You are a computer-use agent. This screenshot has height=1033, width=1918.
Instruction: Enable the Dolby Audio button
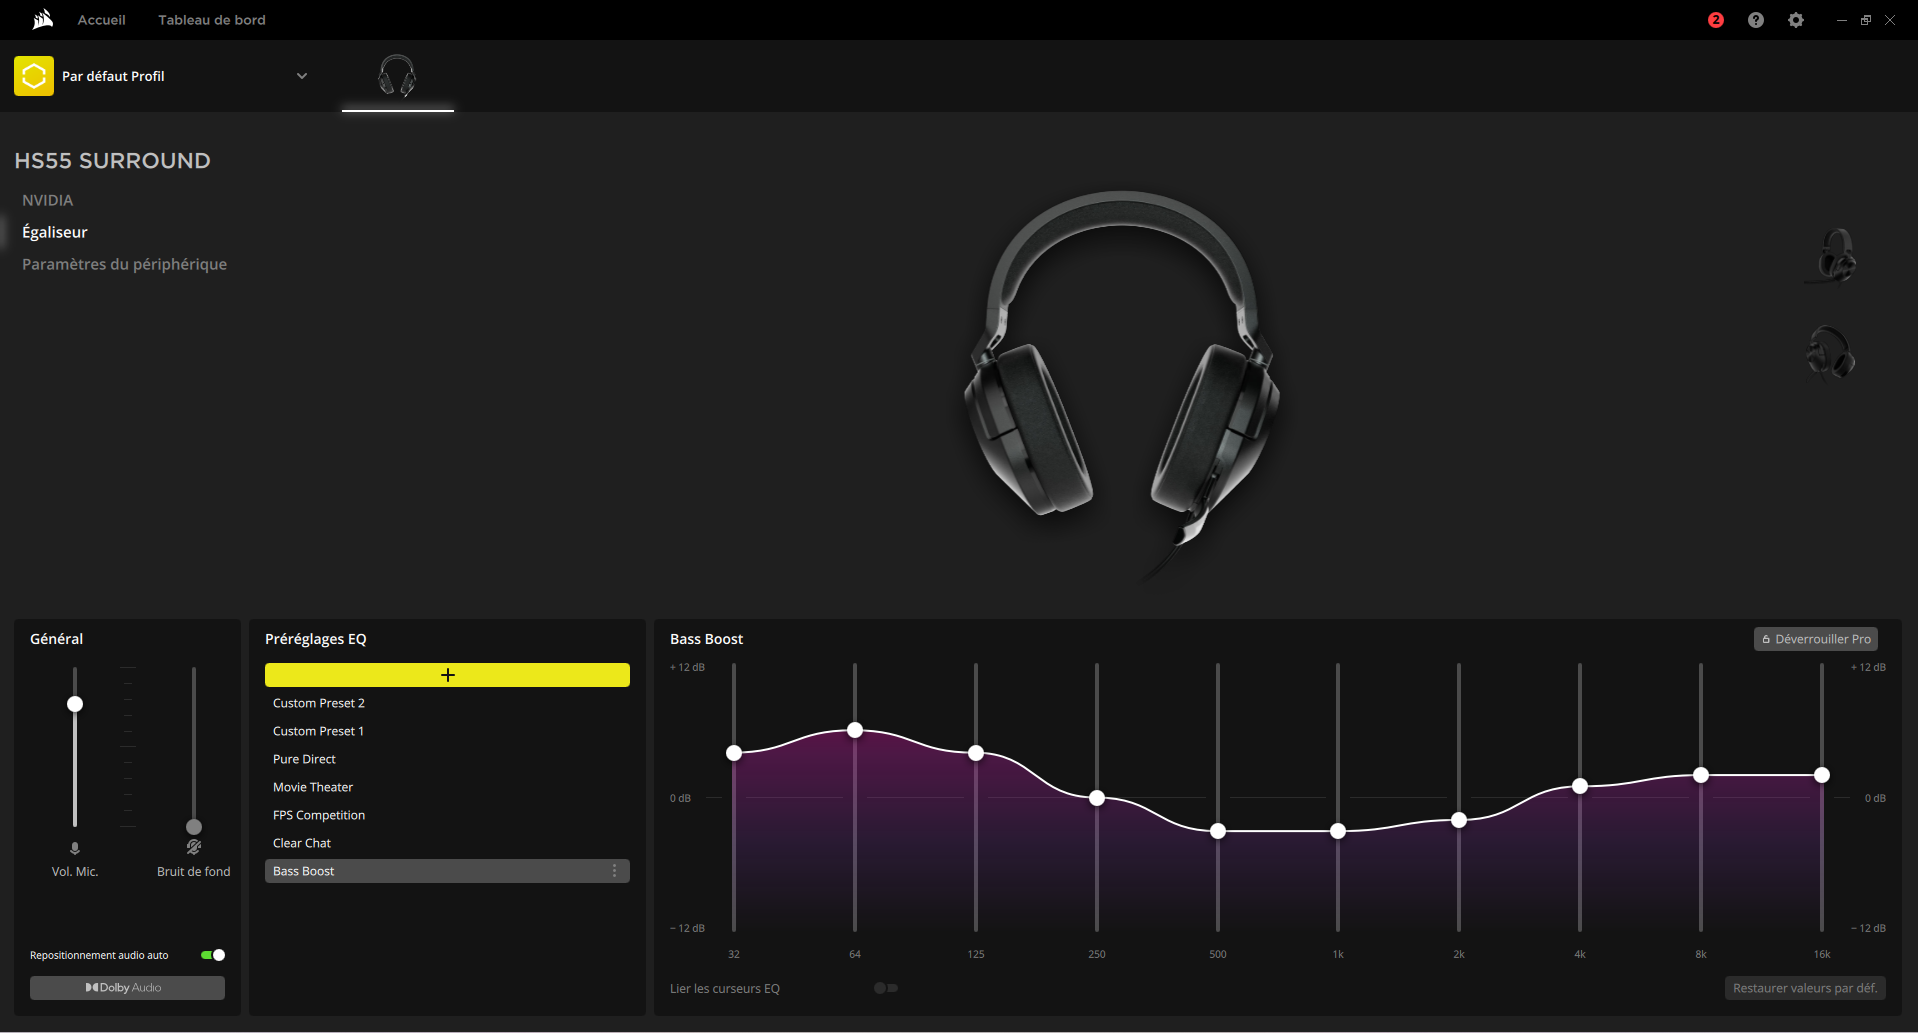[127, 988]
